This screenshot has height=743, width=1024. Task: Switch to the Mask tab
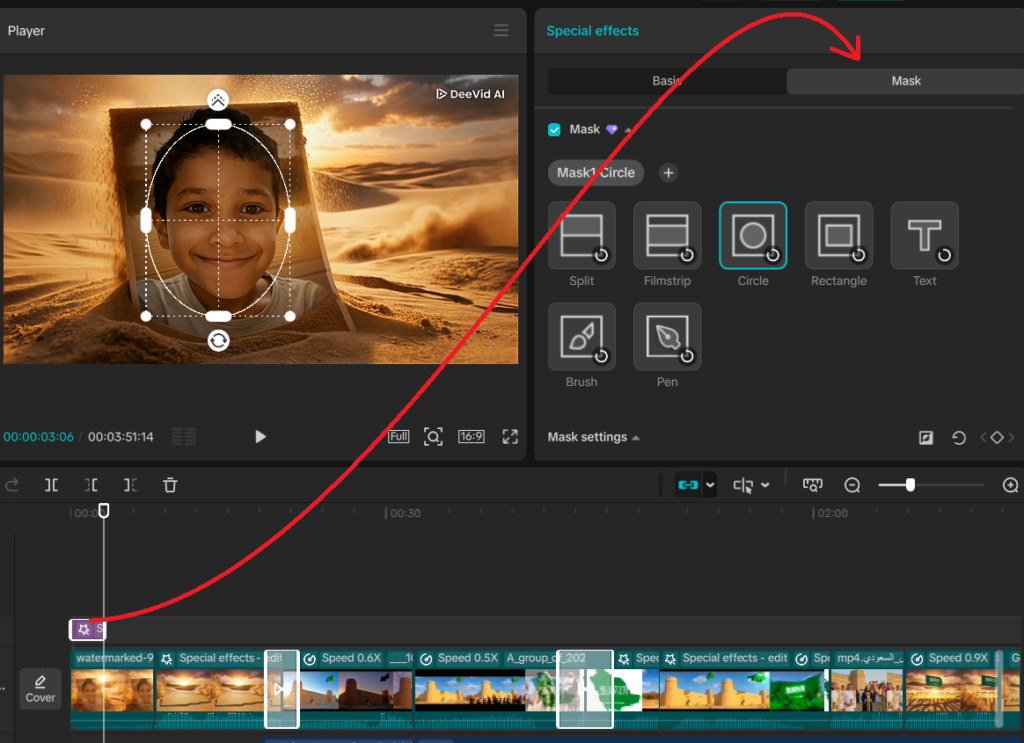[905, 81]
